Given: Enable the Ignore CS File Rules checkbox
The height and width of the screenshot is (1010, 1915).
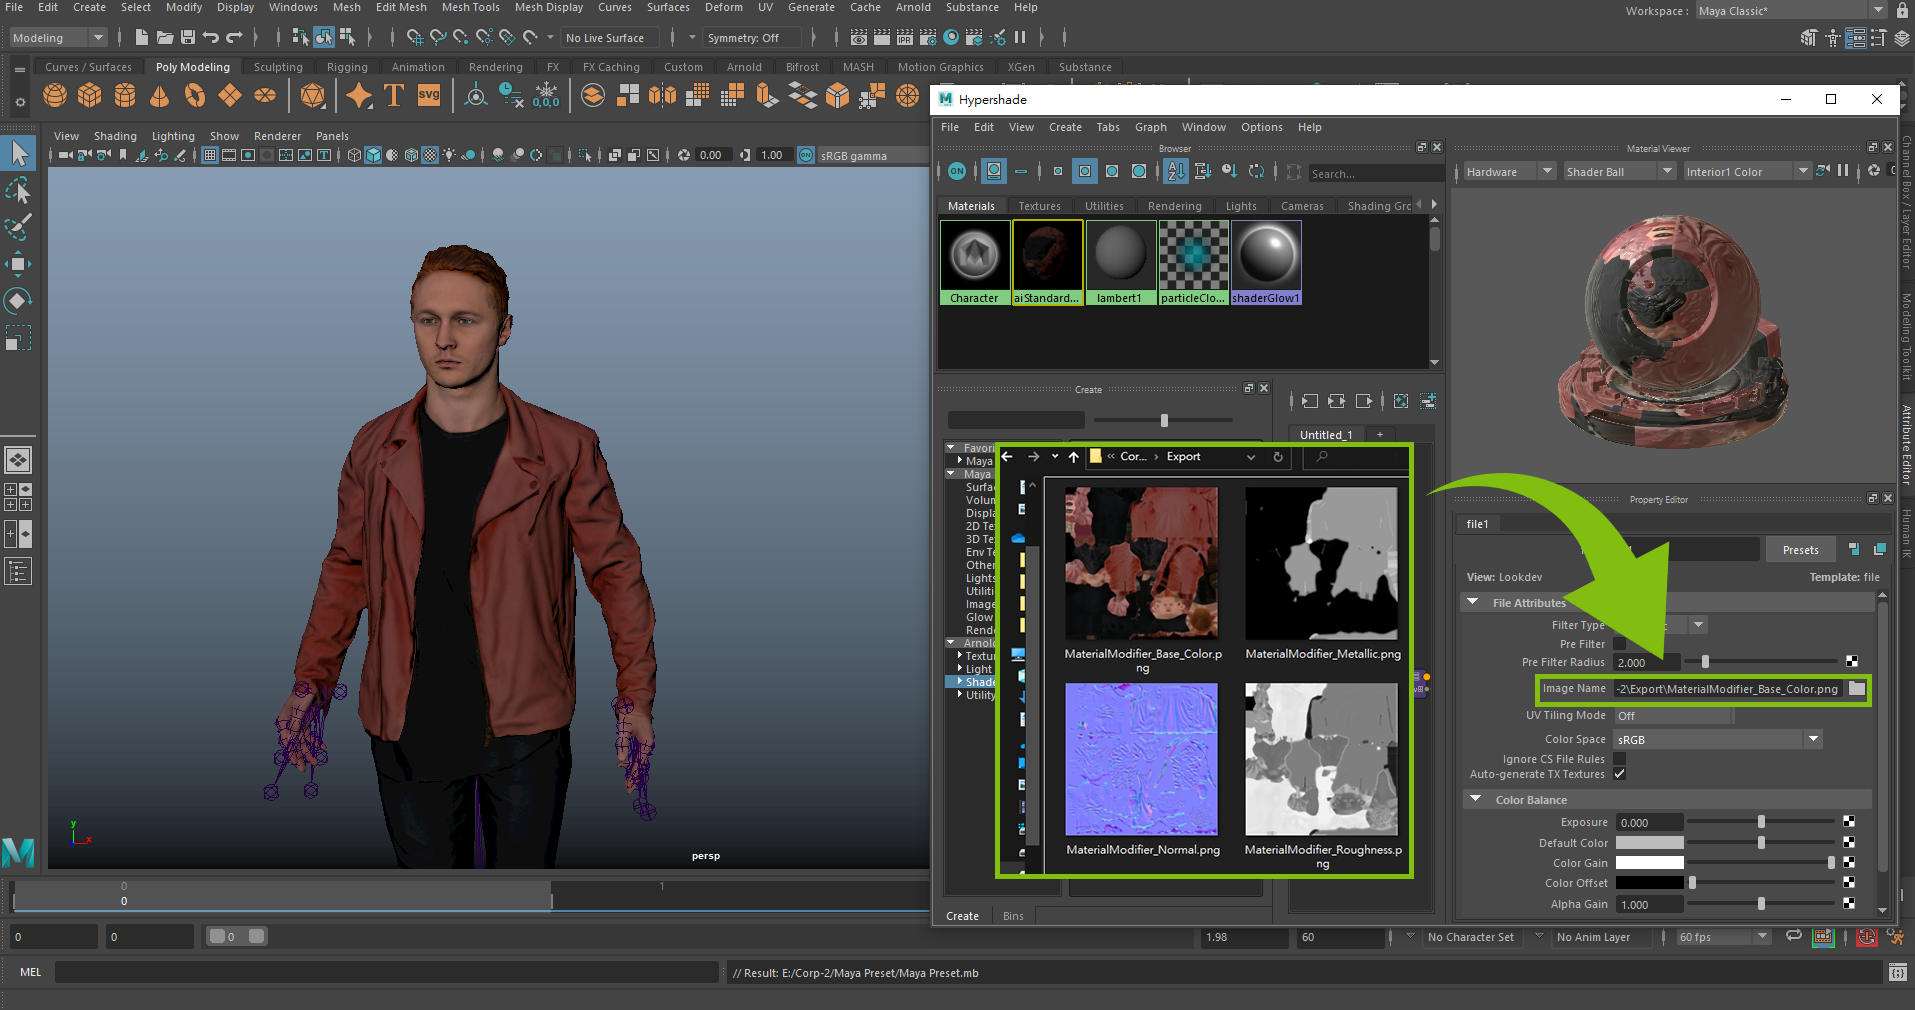Looking at the screenshot, I should (1620, 759).
